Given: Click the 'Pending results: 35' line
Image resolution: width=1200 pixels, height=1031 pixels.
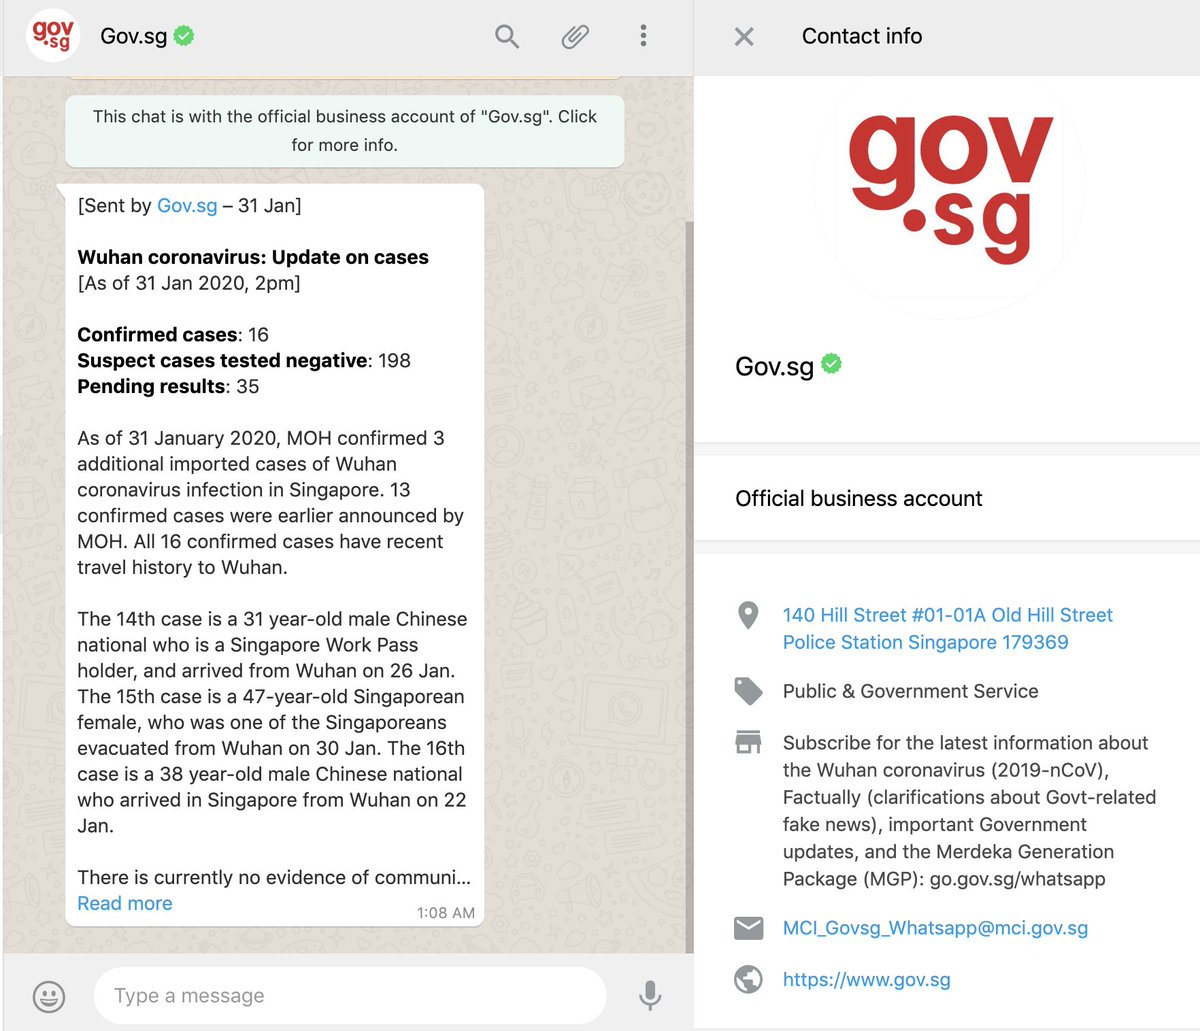Looking at the screenshot, I should point(168,387).
